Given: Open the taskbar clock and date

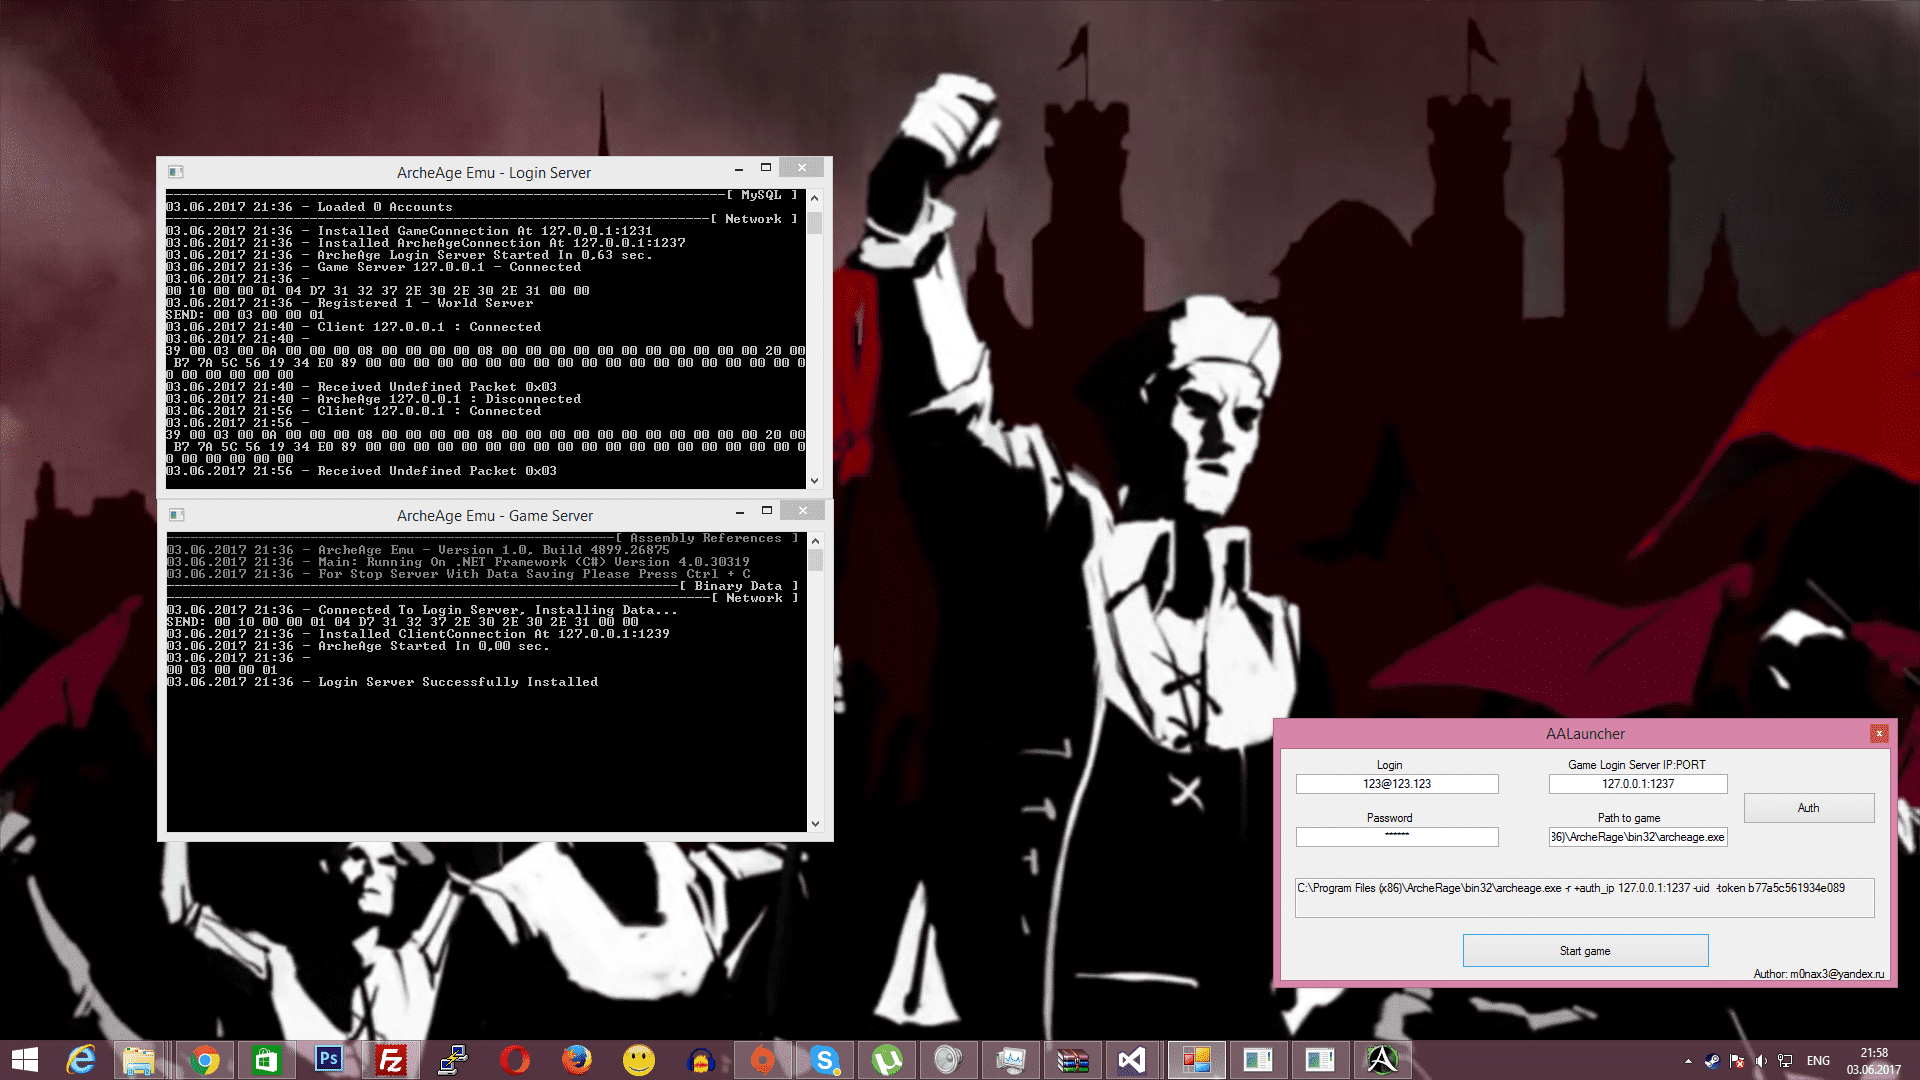Looking at the screenshot, I should tap(1874, 1061).
